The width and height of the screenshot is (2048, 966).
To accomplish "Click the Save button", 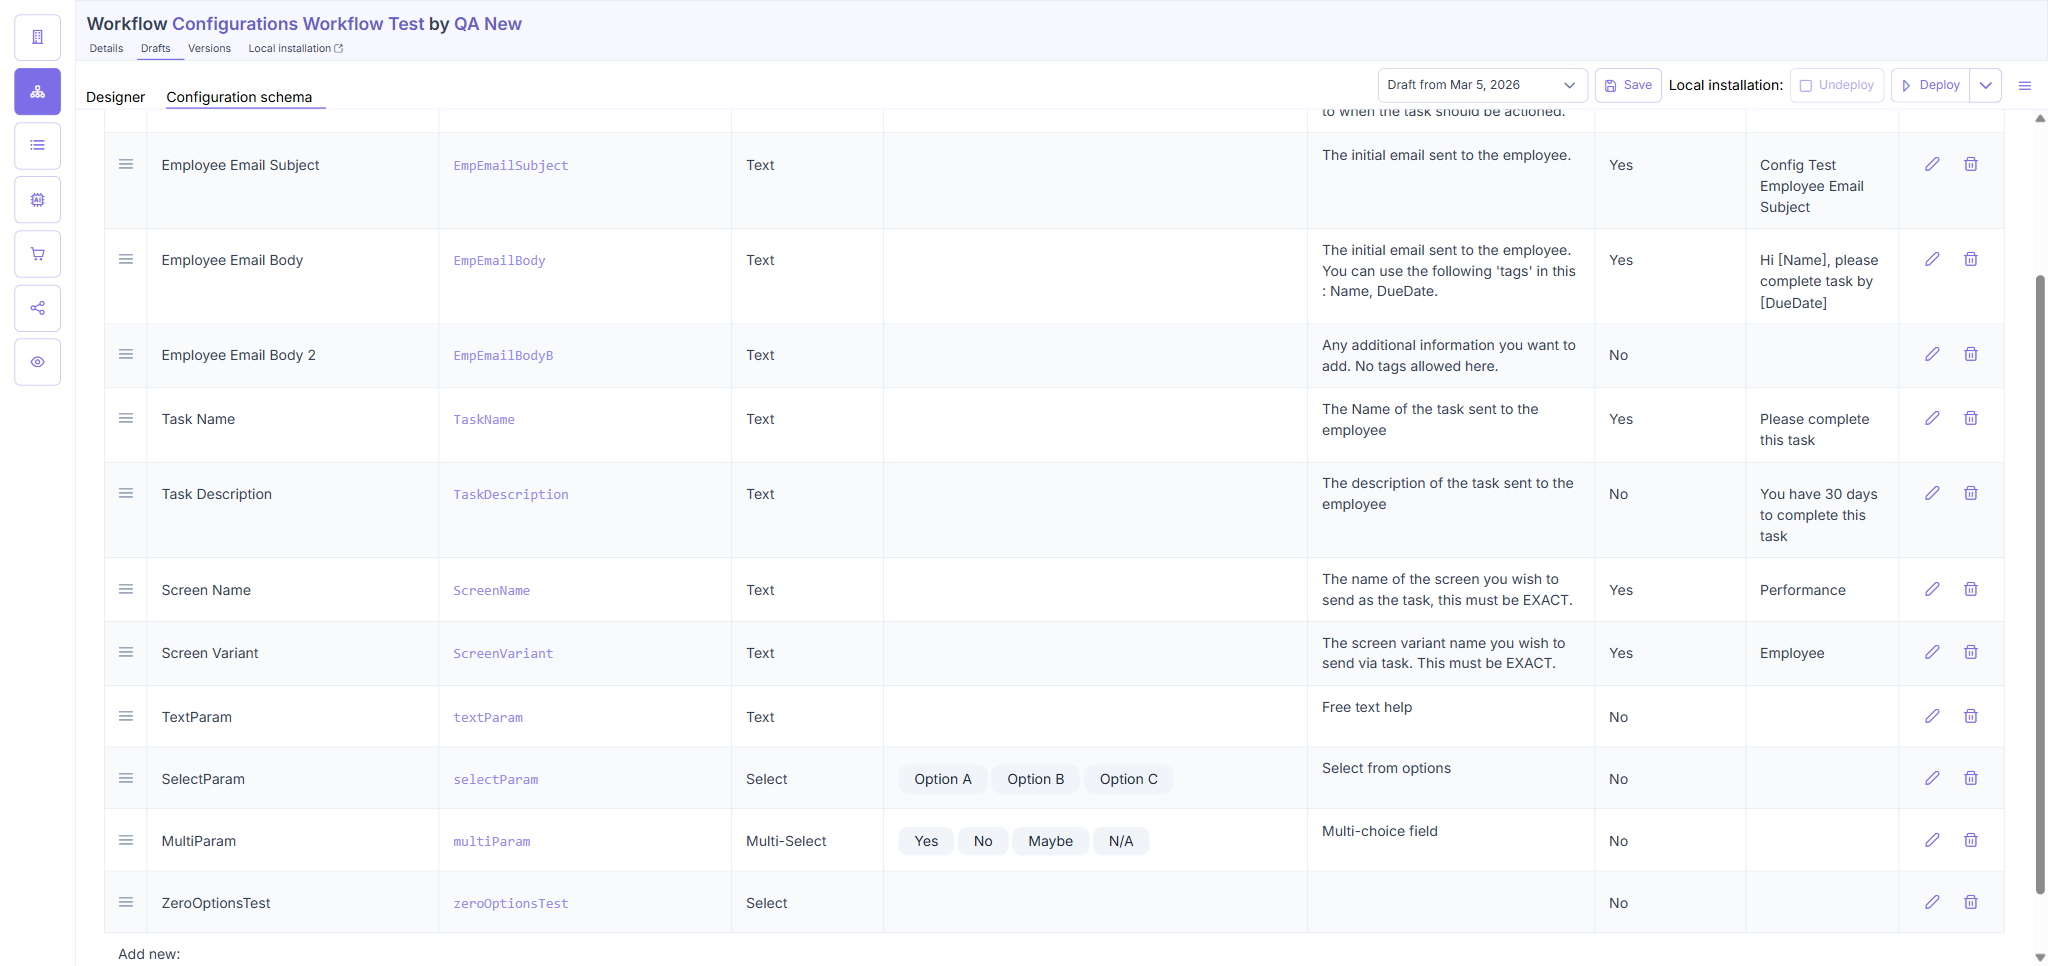I will (1628, 85).
